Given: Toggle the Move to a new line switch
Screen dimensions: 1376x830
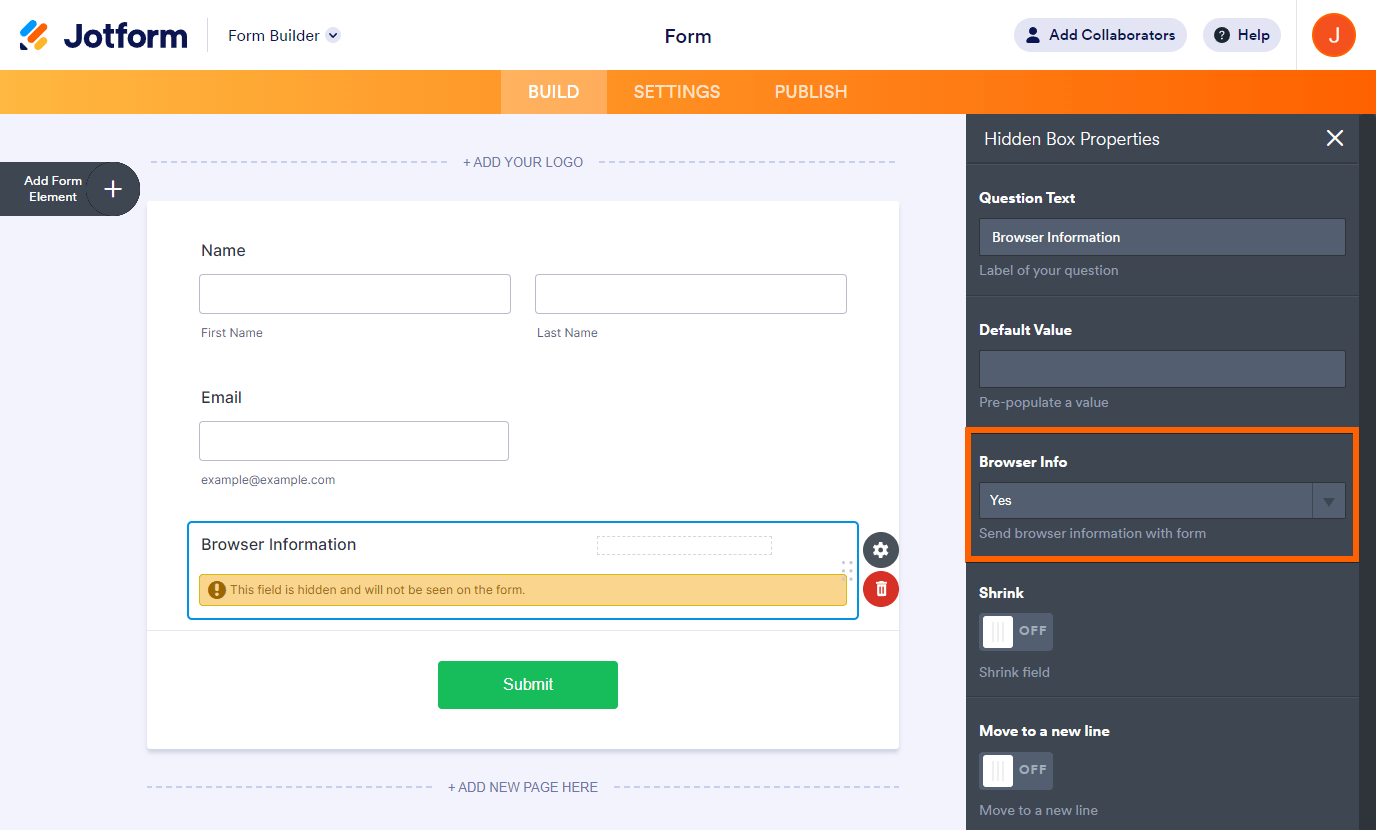Looking at the screenshot, I should [x=1016, y=771].
